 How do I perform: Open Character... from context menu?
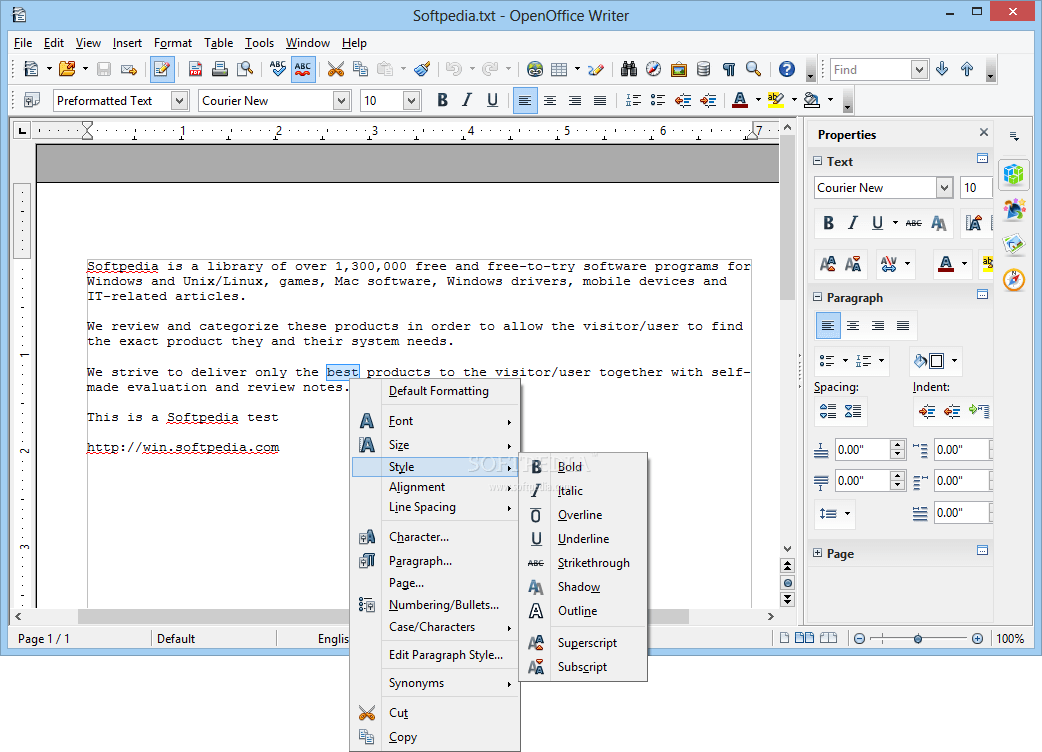[435, 537]
